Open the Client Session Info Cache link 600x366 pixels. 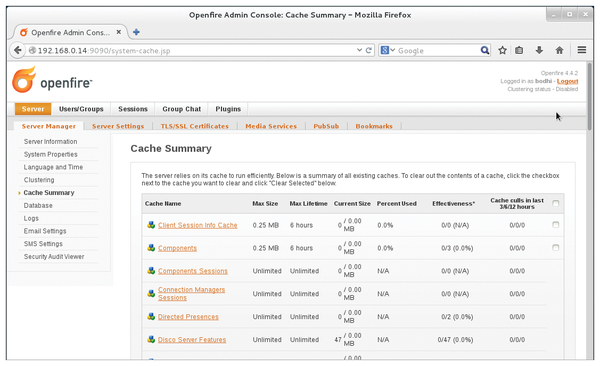(x=197, y=225)
